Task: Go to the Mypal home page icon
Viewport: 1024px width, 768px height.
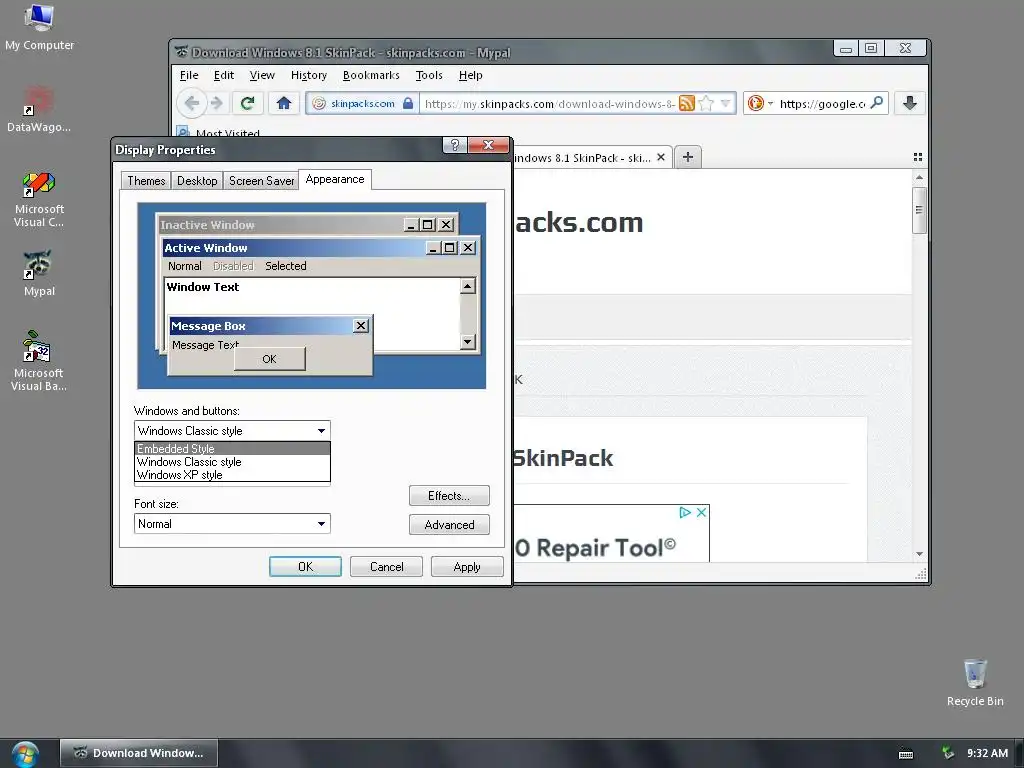Action: pos(283,103)
